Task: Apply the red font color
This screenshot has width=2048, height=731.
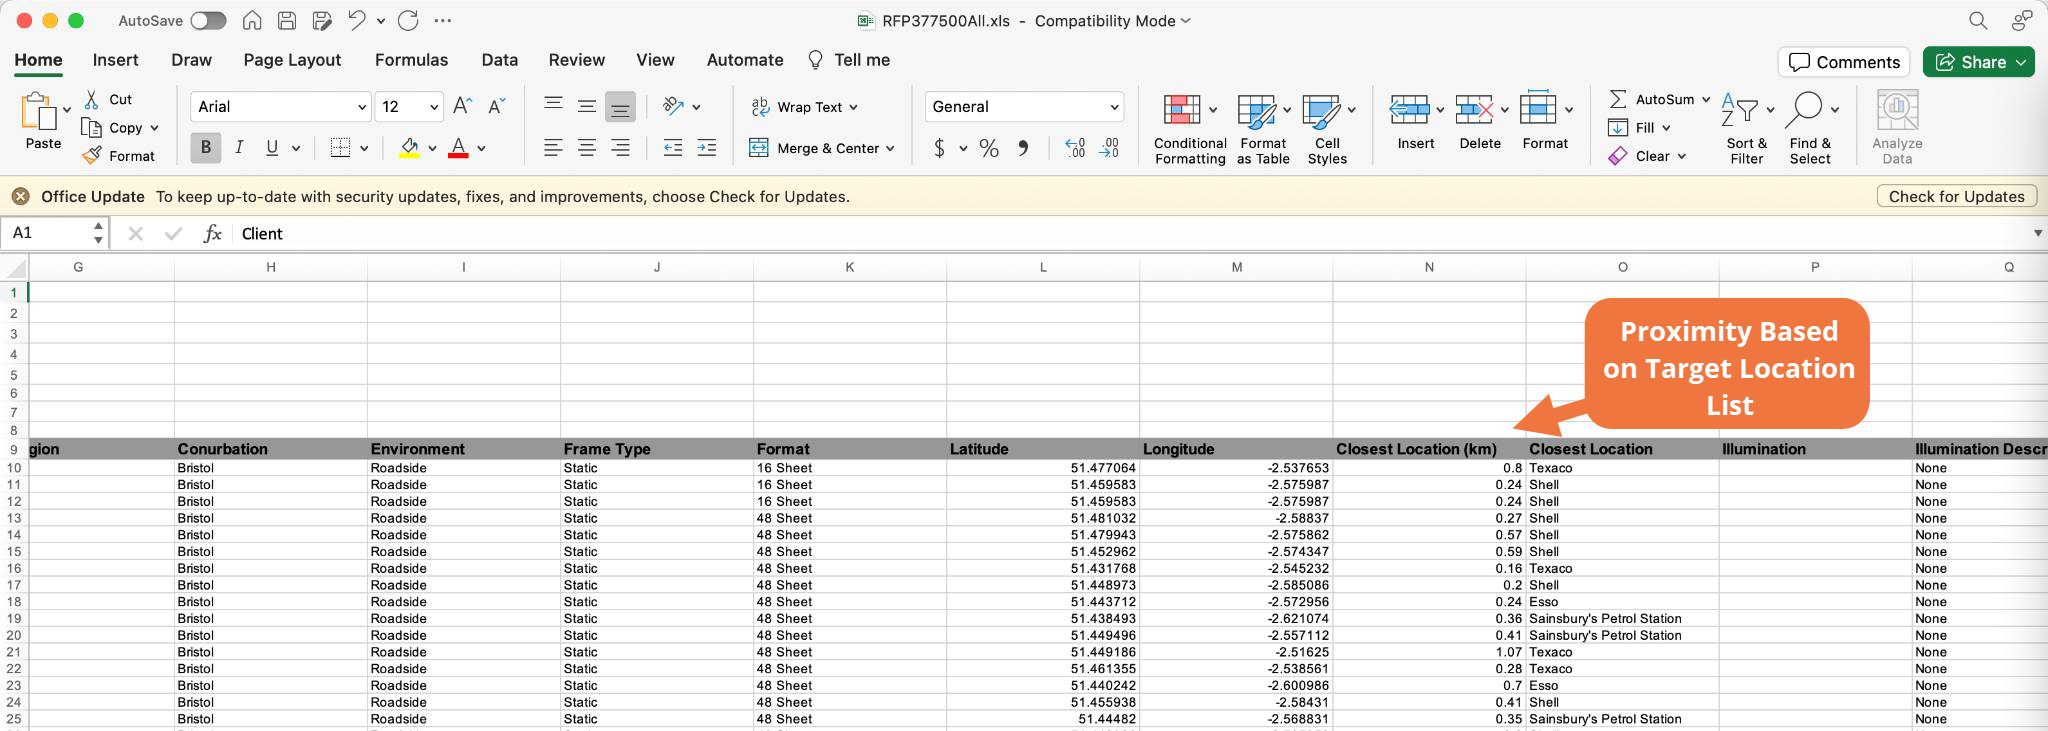Action: (x=458, y=148)
